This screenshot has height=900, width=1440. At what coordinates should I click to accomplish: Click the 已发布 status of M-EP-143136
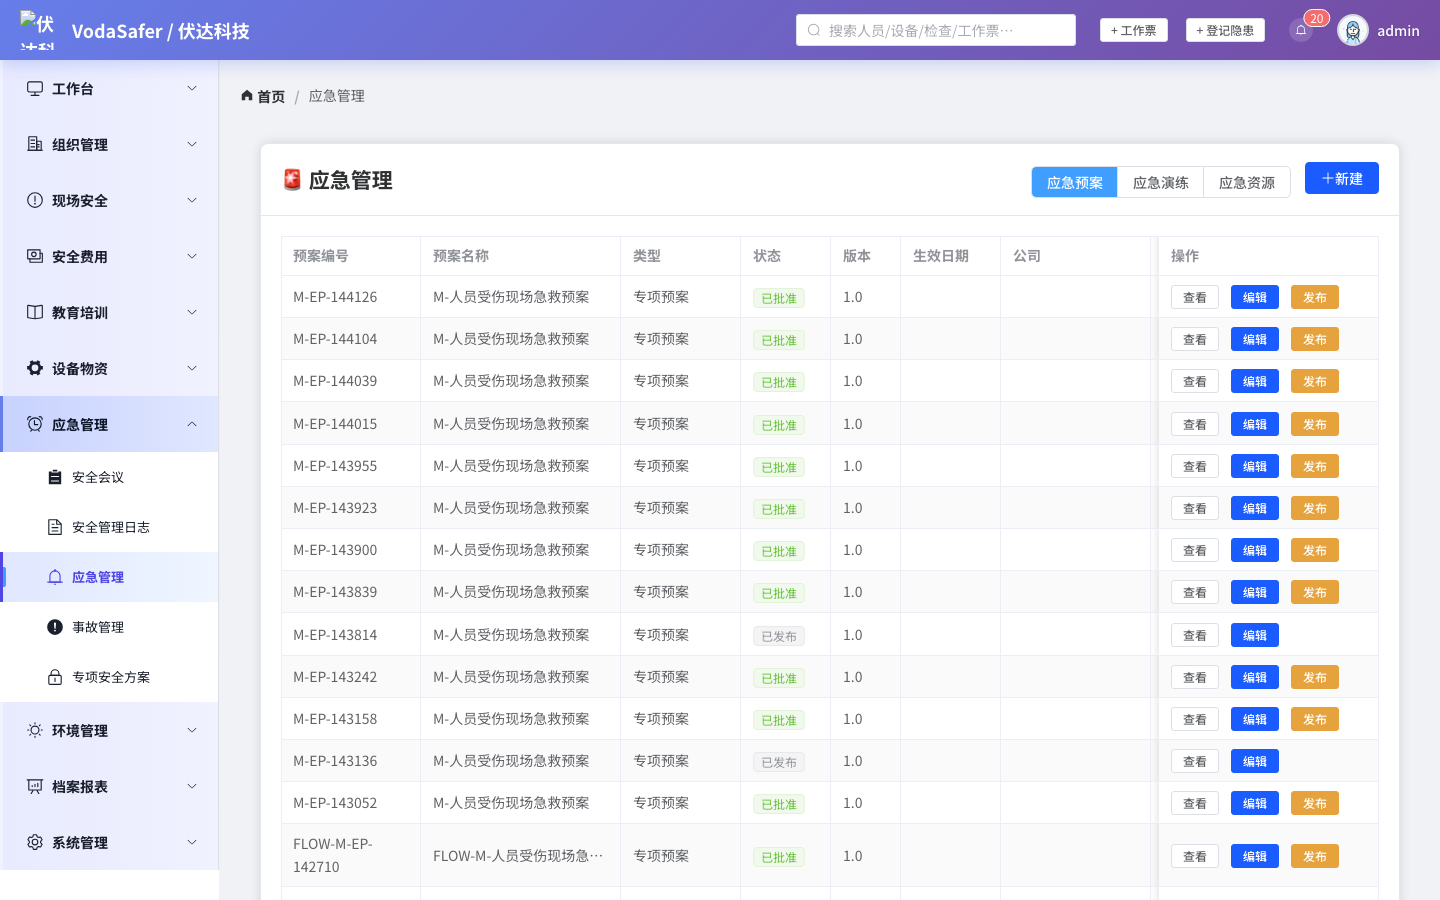pyautogui.click(x=779, y=762)
